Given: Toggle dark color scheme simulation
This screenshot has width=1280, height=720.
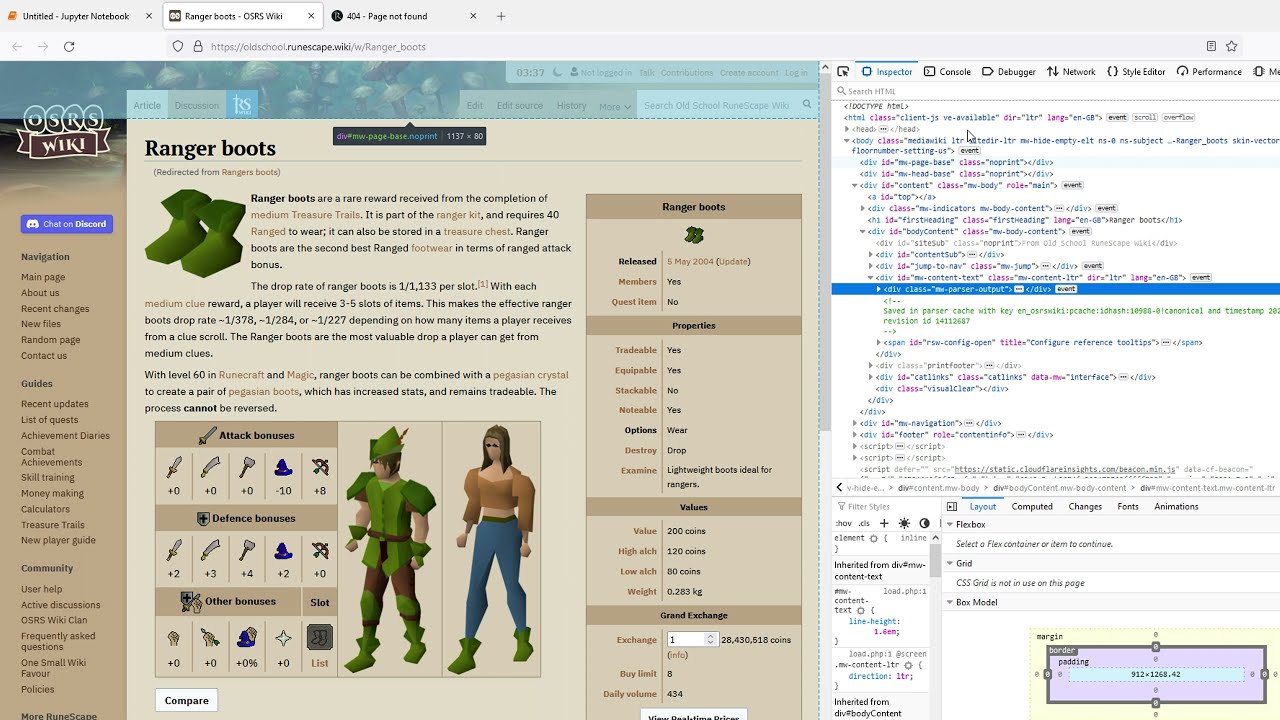Looking at the screenshot, I should coord(924,523).
